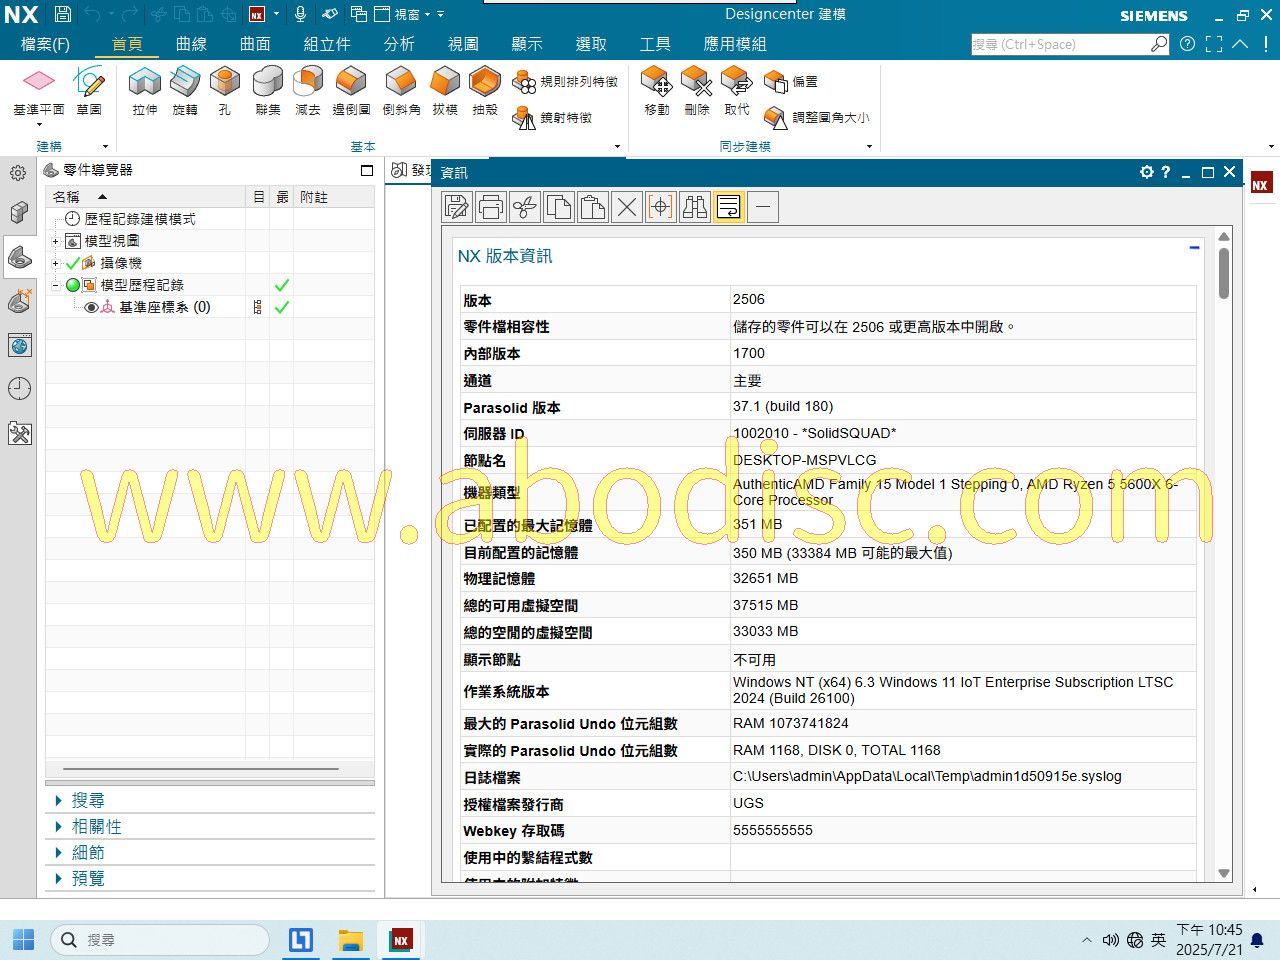
Task: Click the NX app in Windows taskbar
Action: pos(401,940)
